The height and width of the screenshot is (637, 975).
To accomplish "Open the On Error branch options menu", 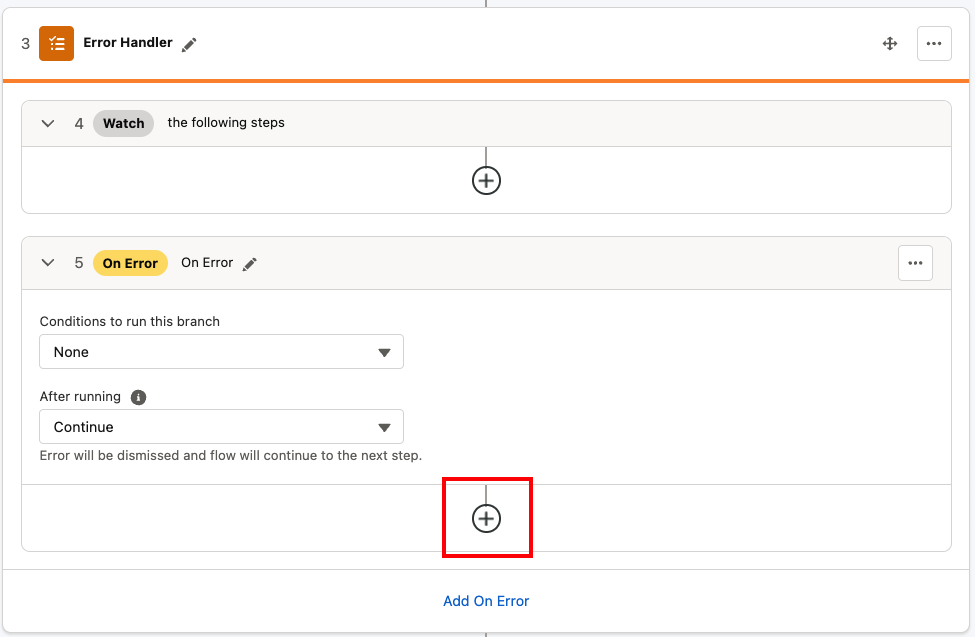I will pyautogui.click(x=915, y=263).
